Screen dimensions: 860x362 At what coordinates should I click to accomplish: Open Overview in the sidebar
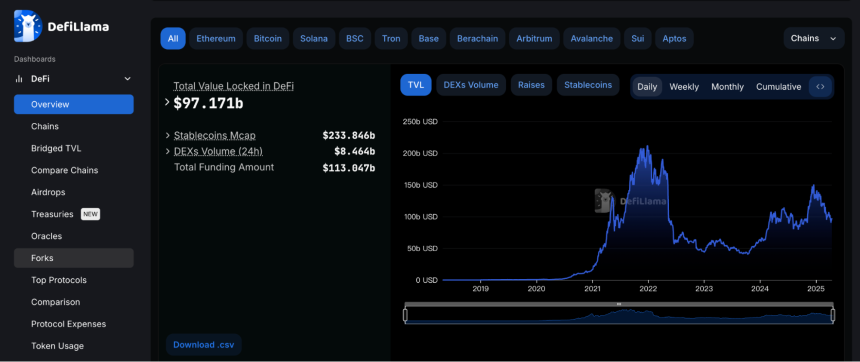73,104
